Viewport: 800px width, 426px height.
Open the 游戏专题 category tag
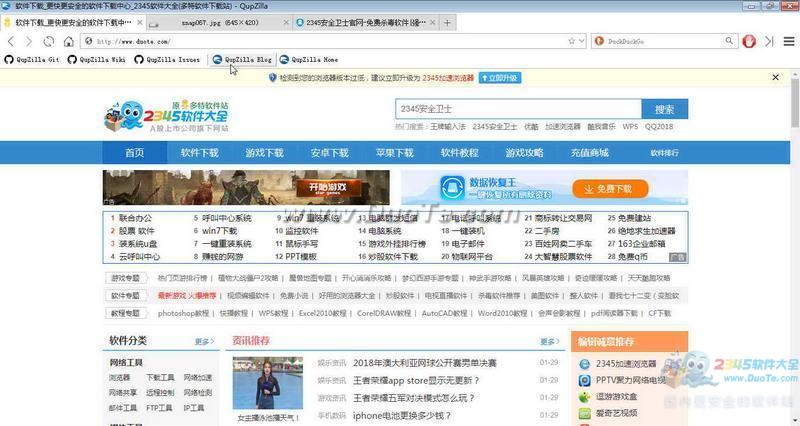[x=126, y=278]
